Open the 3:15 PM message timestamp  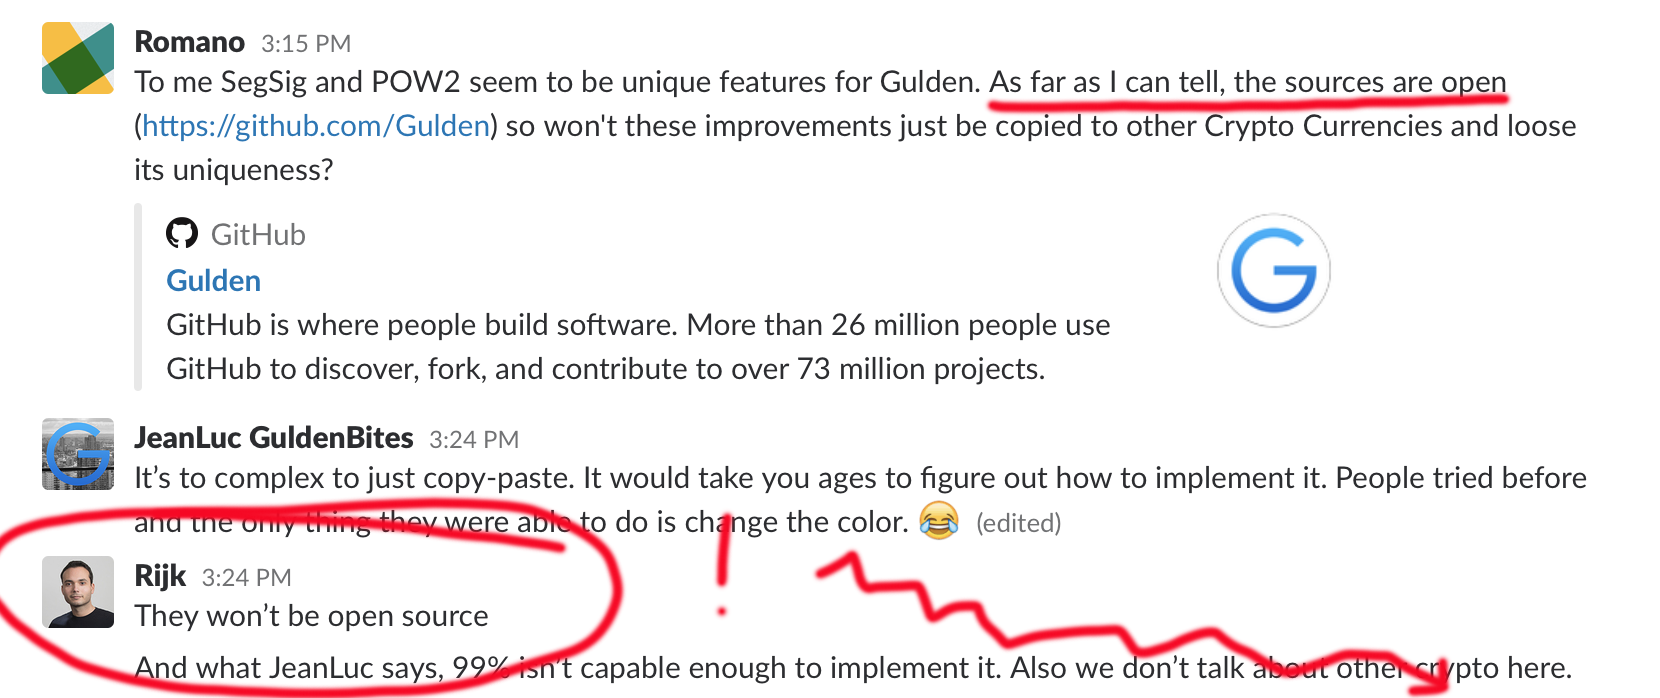(x=306, y=44)
